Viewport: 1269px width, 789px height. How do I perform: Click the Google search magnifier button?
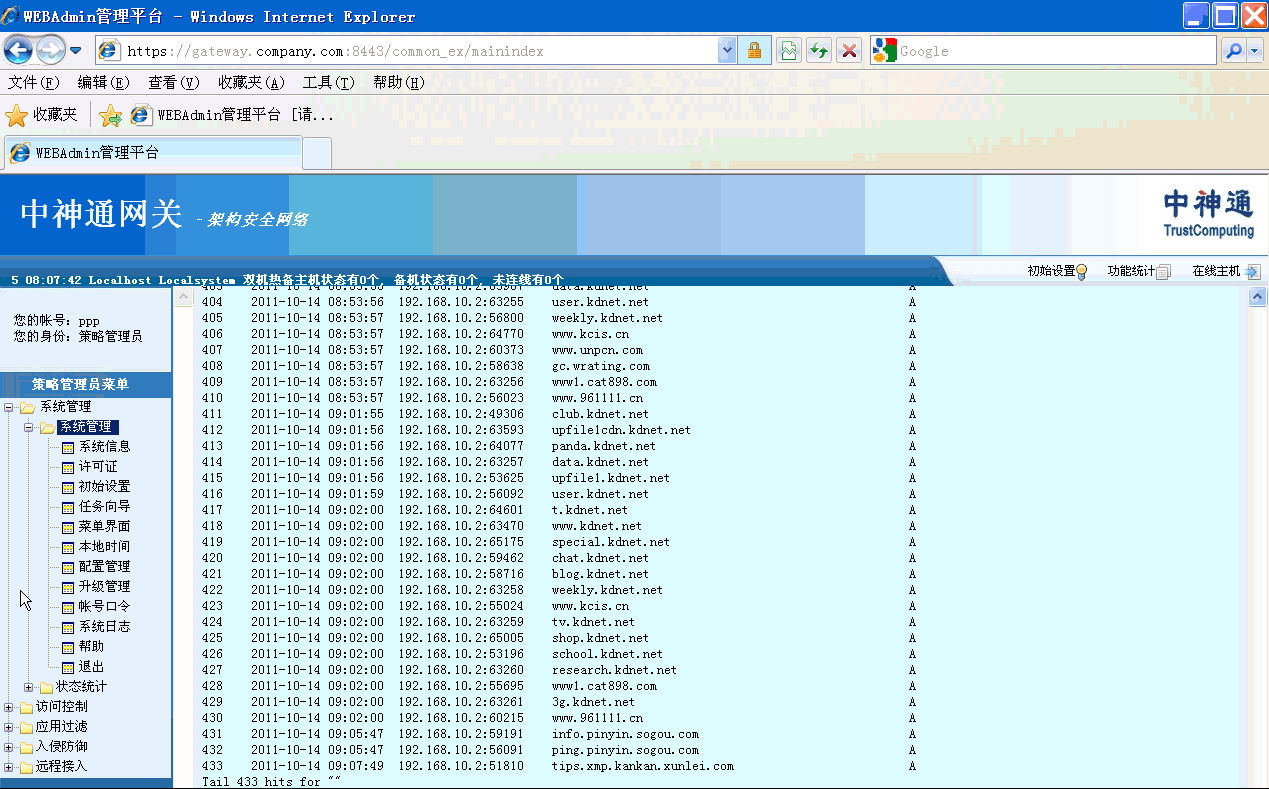pyautogui.click(x=1233, y=50)
